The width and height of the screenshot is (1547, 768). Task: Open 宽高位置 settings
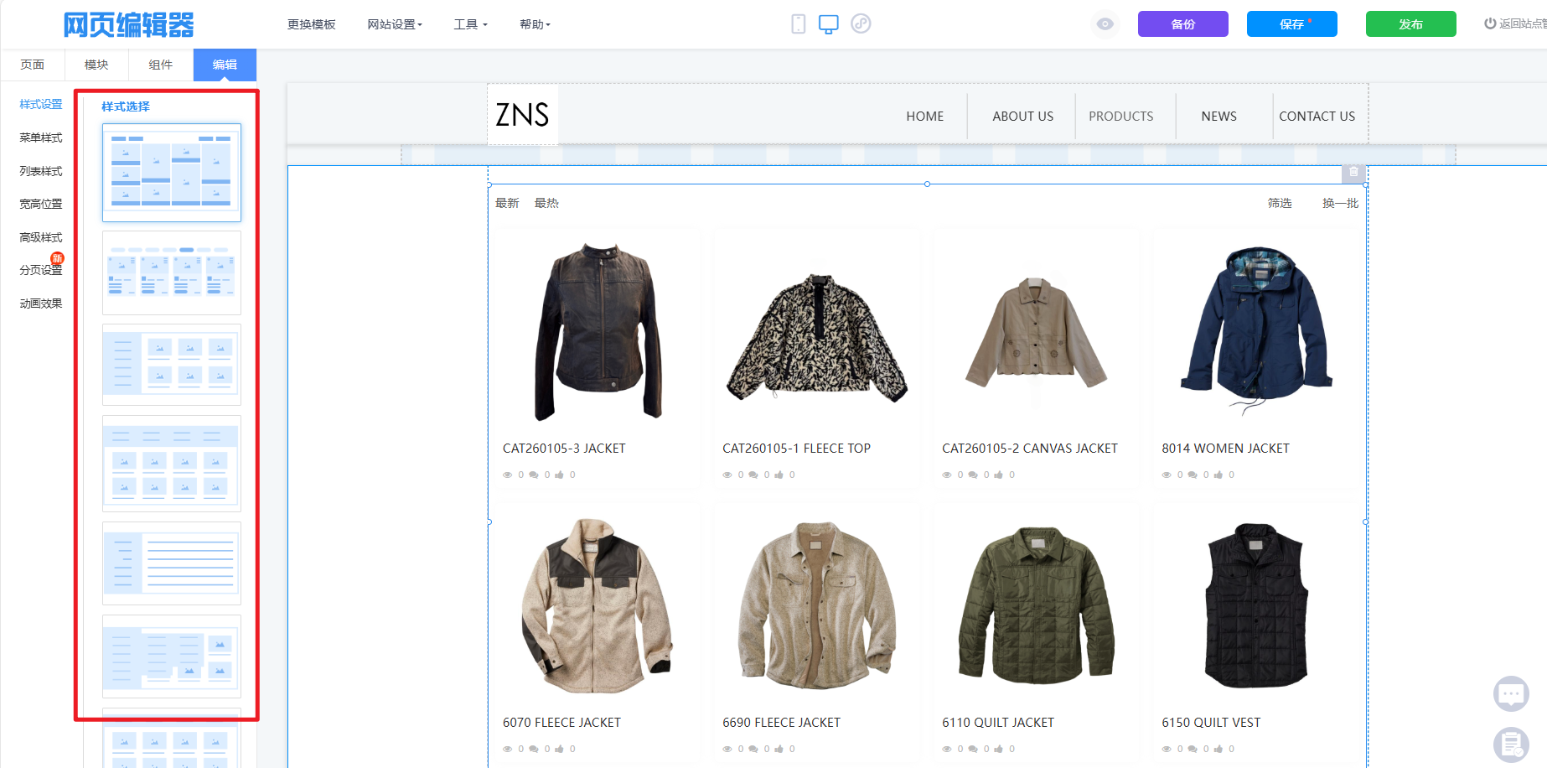(x=41, y=204)
